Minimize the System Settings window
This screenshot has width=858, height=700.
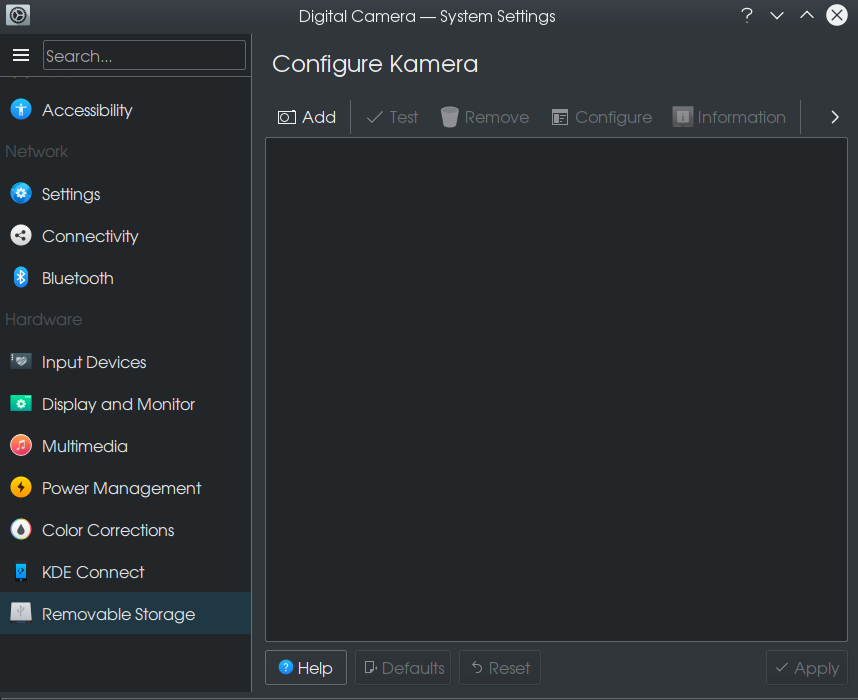[777, 15]
